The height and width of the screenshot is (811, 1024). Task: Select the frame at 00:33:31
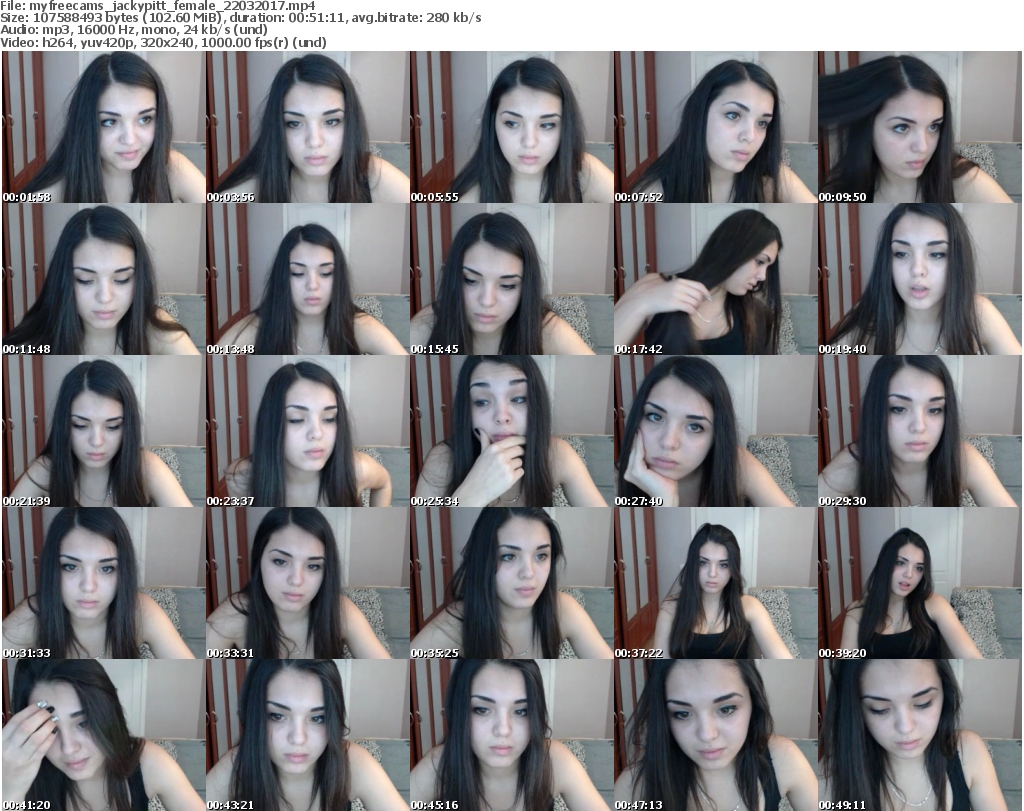coord(308,583)
